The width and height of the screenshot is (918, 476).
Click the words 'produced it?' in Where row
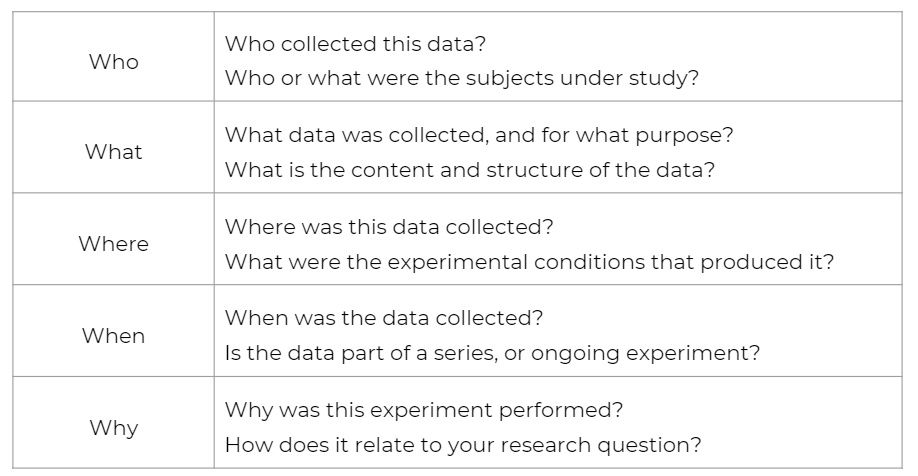(x=767, y=262)
